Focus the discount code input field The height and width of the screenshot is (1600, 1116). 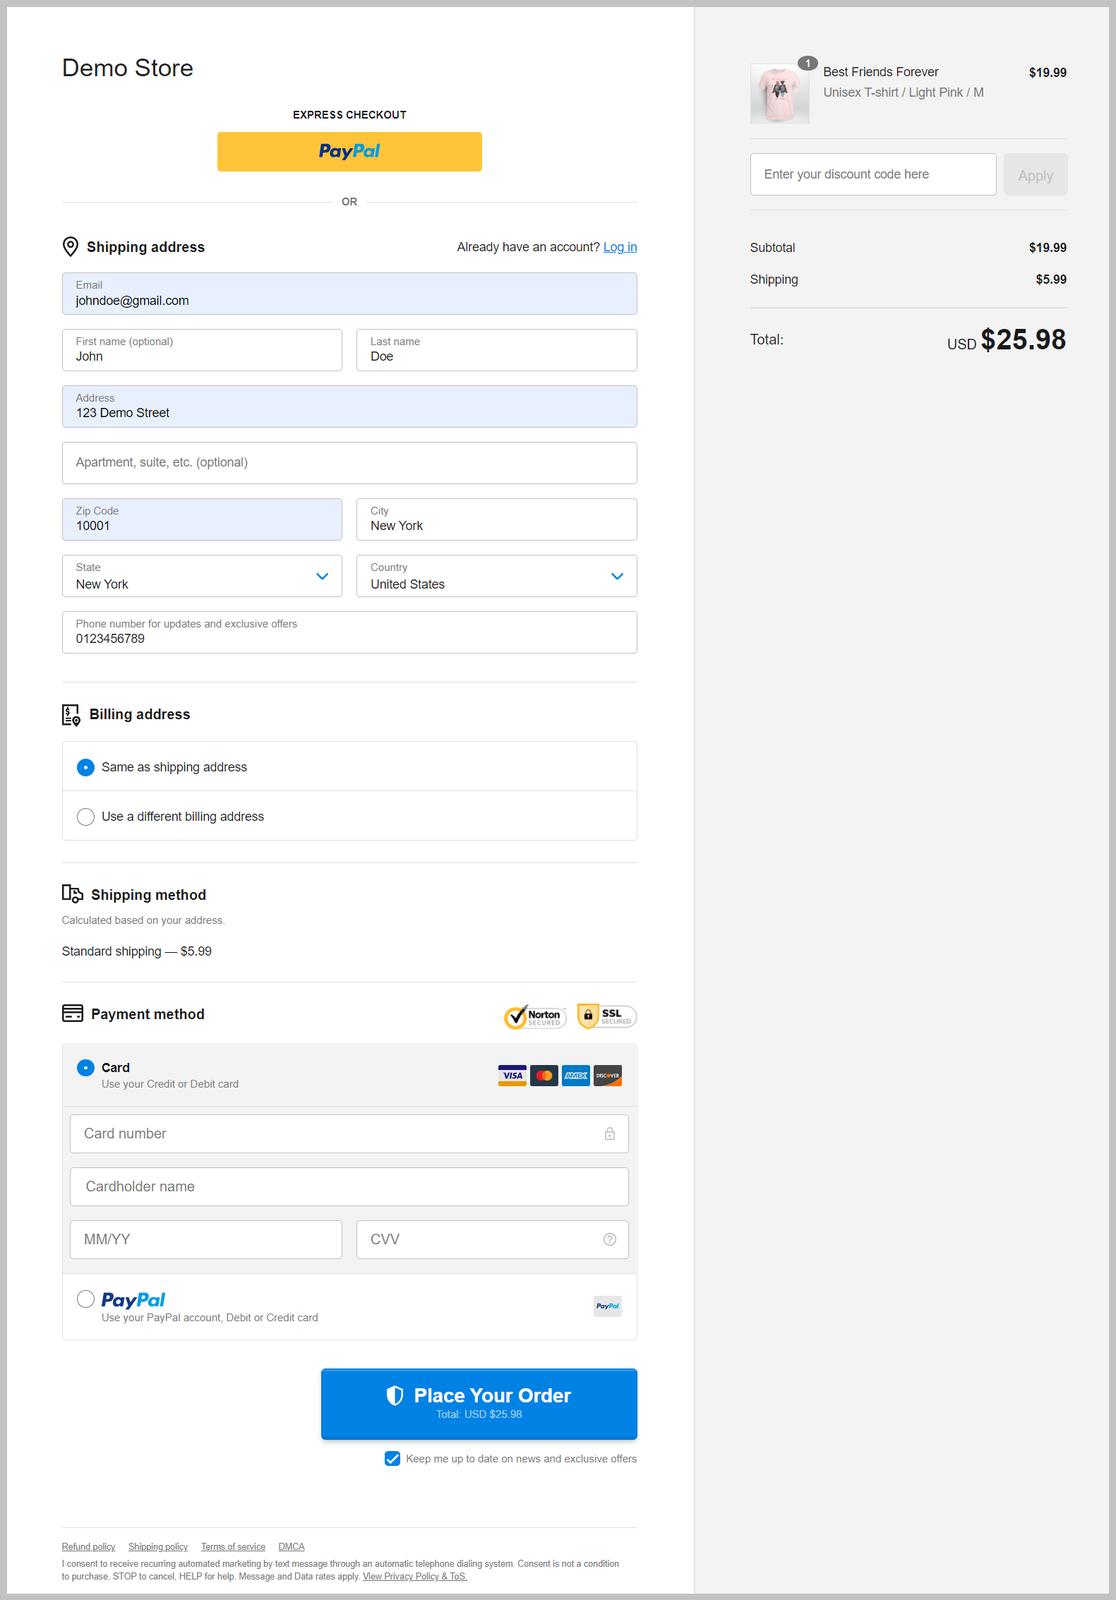[x=872, y=174]
